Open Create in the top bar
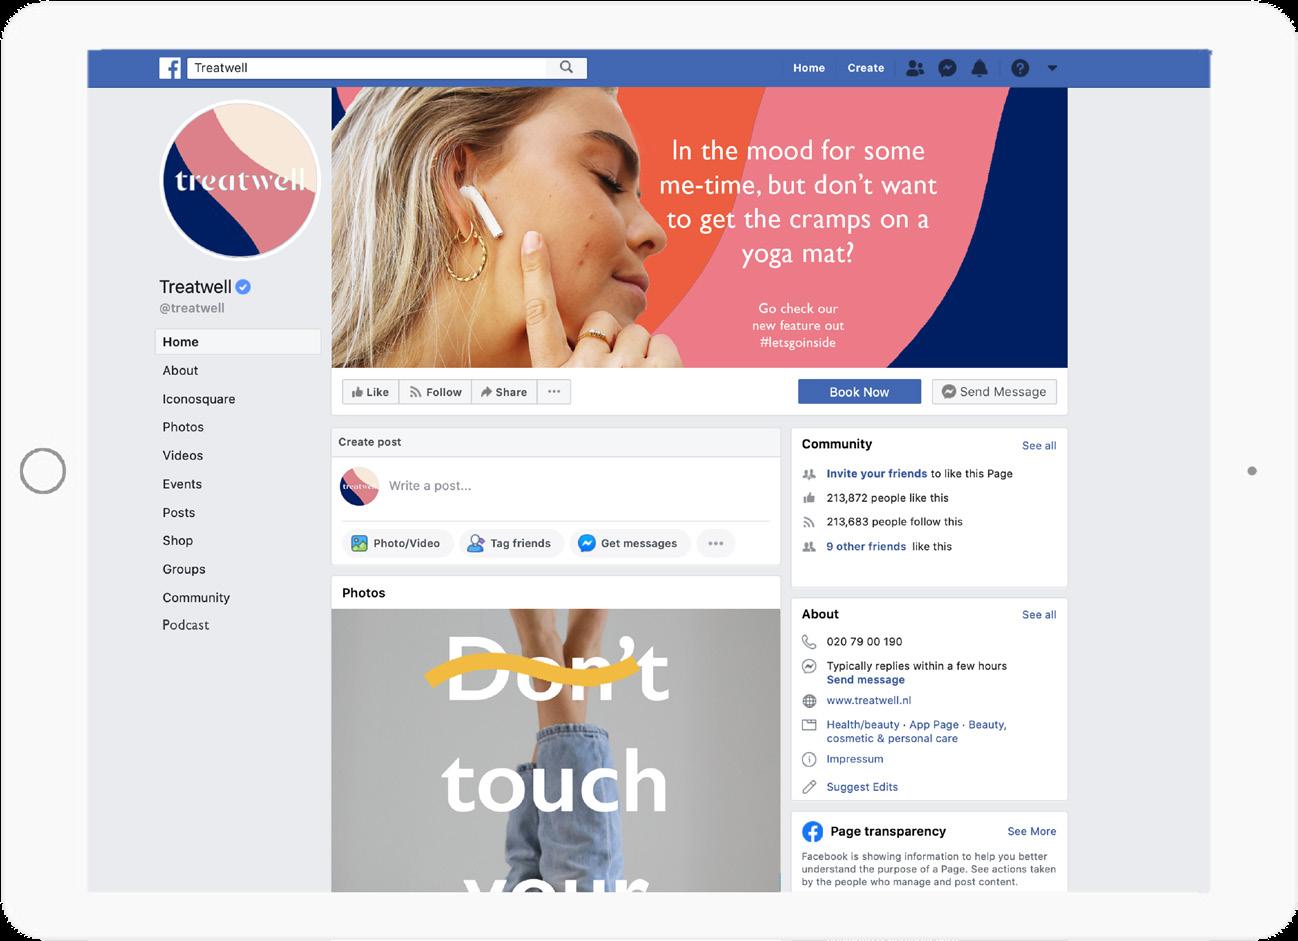This screenshot has width=1298, height=941. pos(866,68)
